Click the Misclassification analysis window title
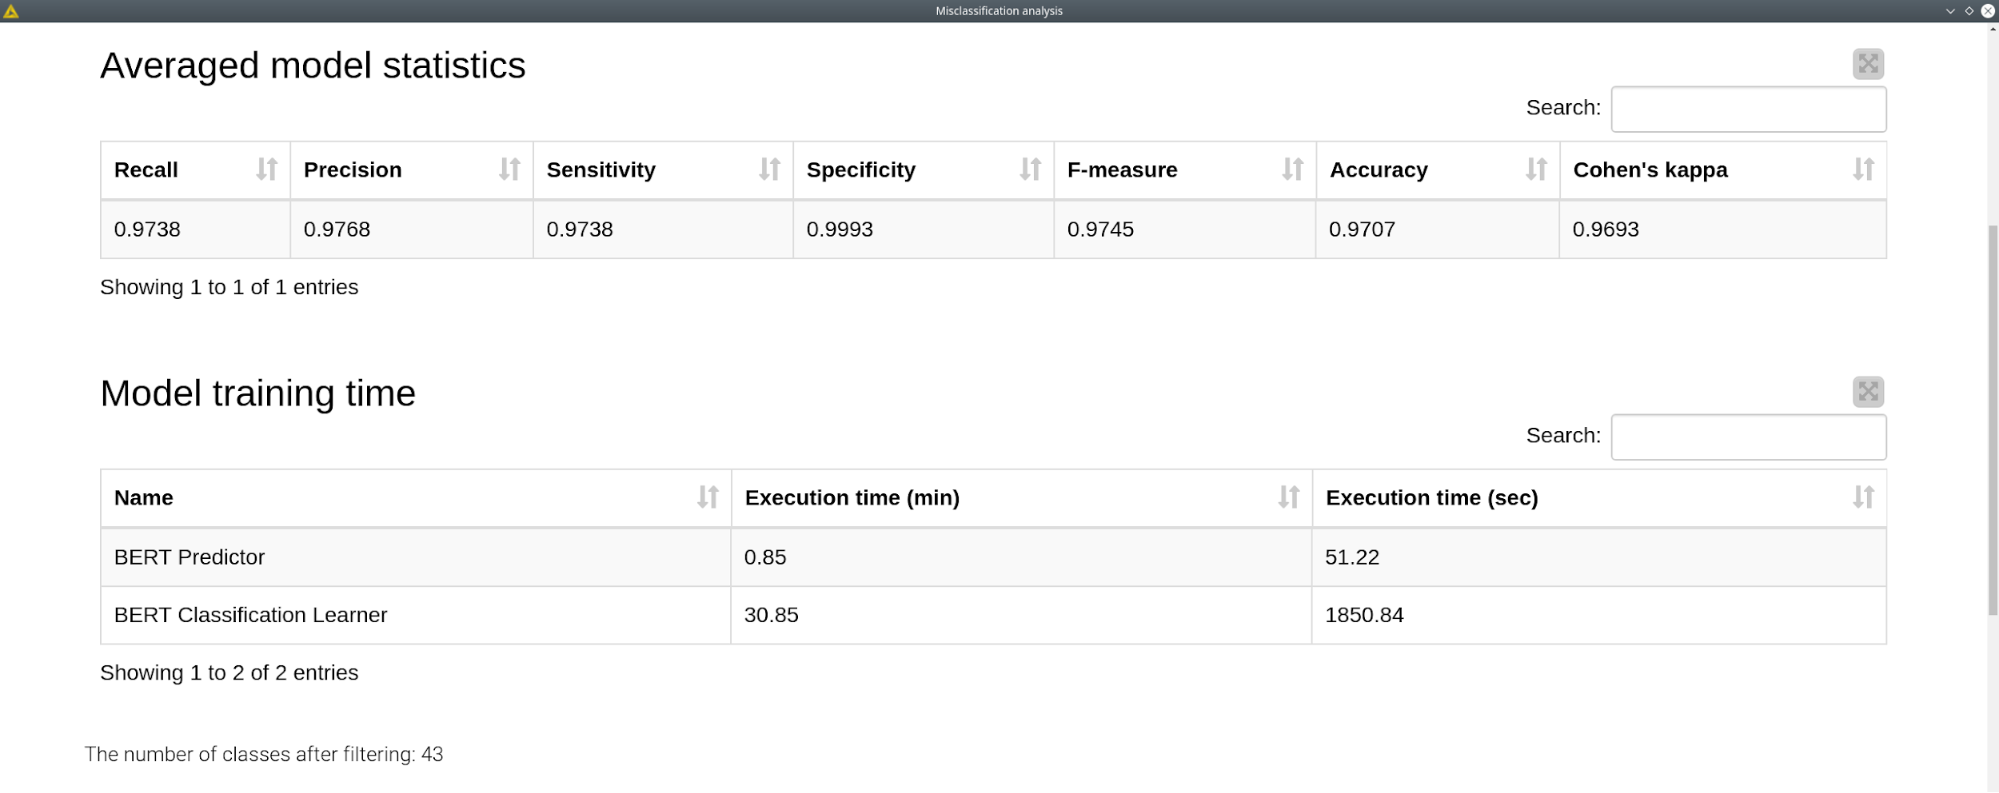This screenshot has width=1999, height=793. coord(999,11)
